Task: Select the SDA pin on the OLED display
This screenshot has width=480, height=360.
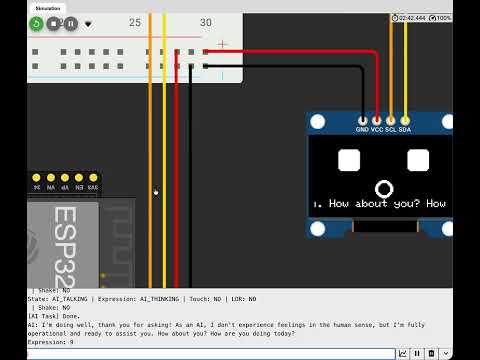Action: [405, 120]
